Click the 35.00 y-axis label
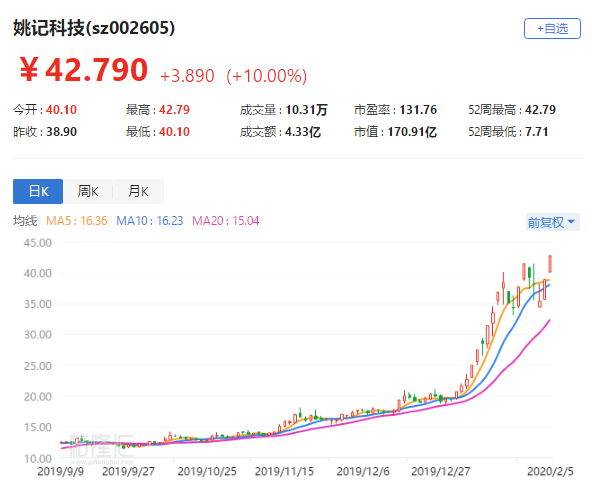The height and width of the screenshot is (481, 592). [38, 304]
